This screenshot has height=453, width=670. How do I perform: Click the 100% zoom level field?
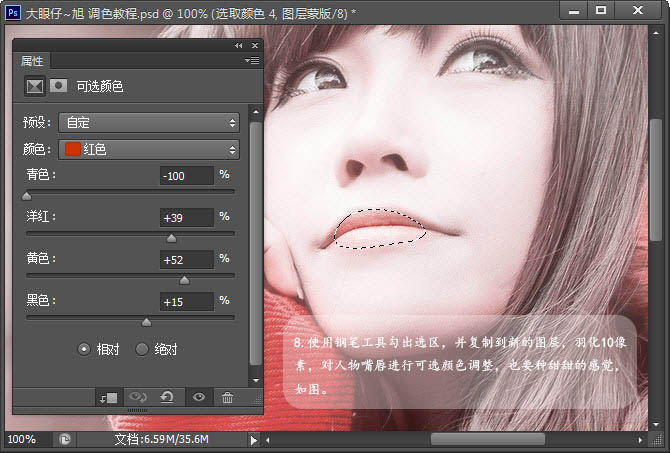click(24, 439)
